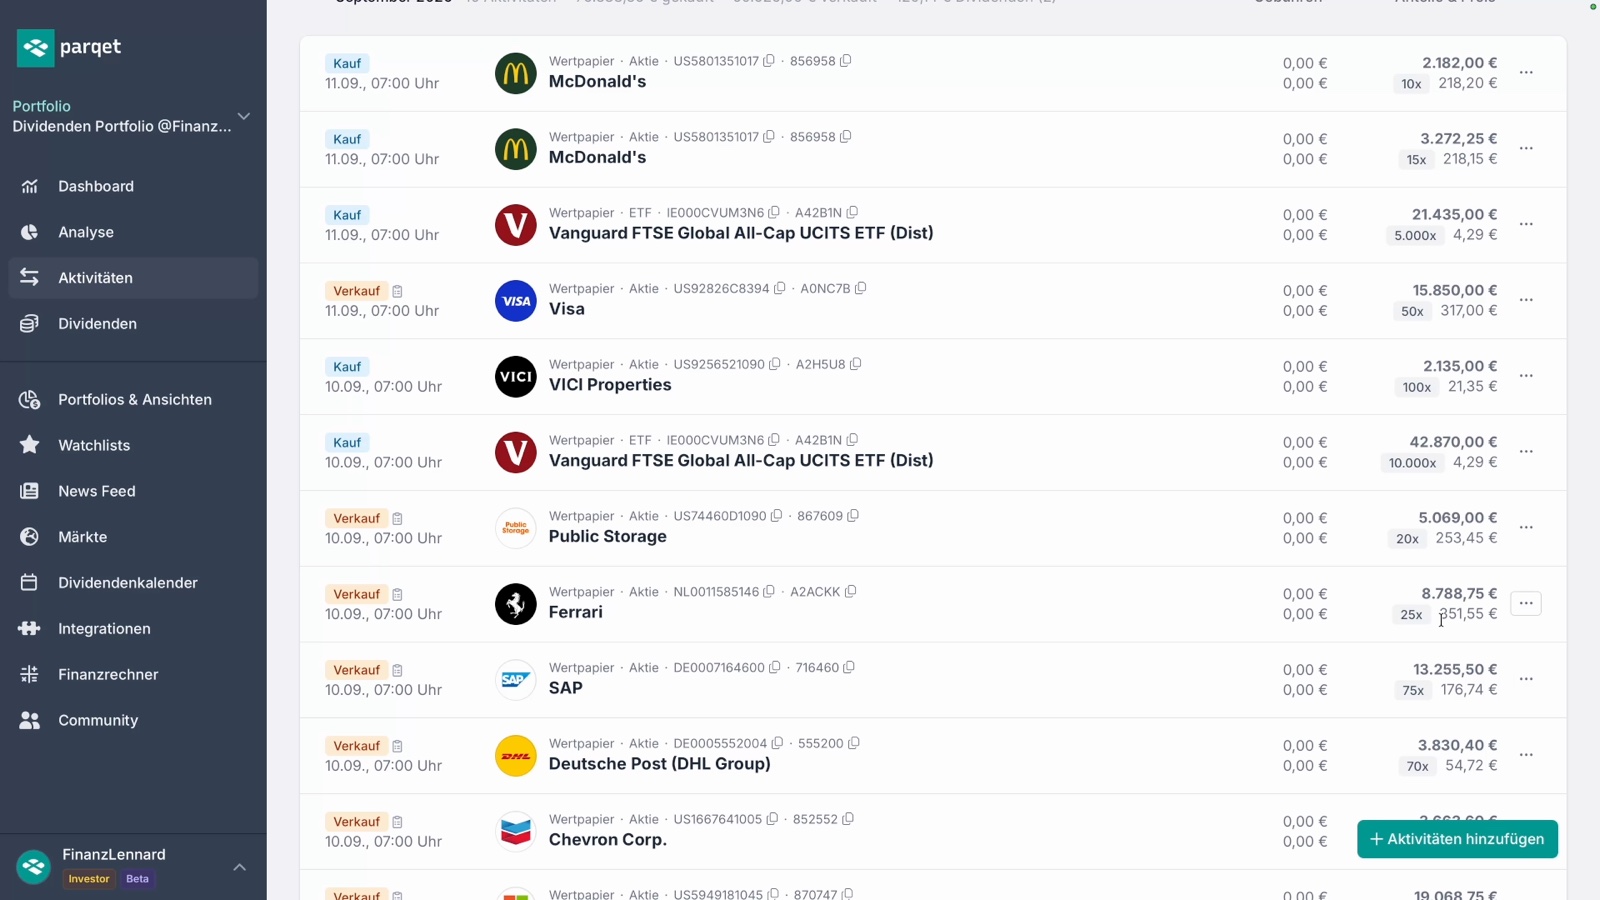
Task: Click the Ferrari logo
Action: (x=516, y=604)
